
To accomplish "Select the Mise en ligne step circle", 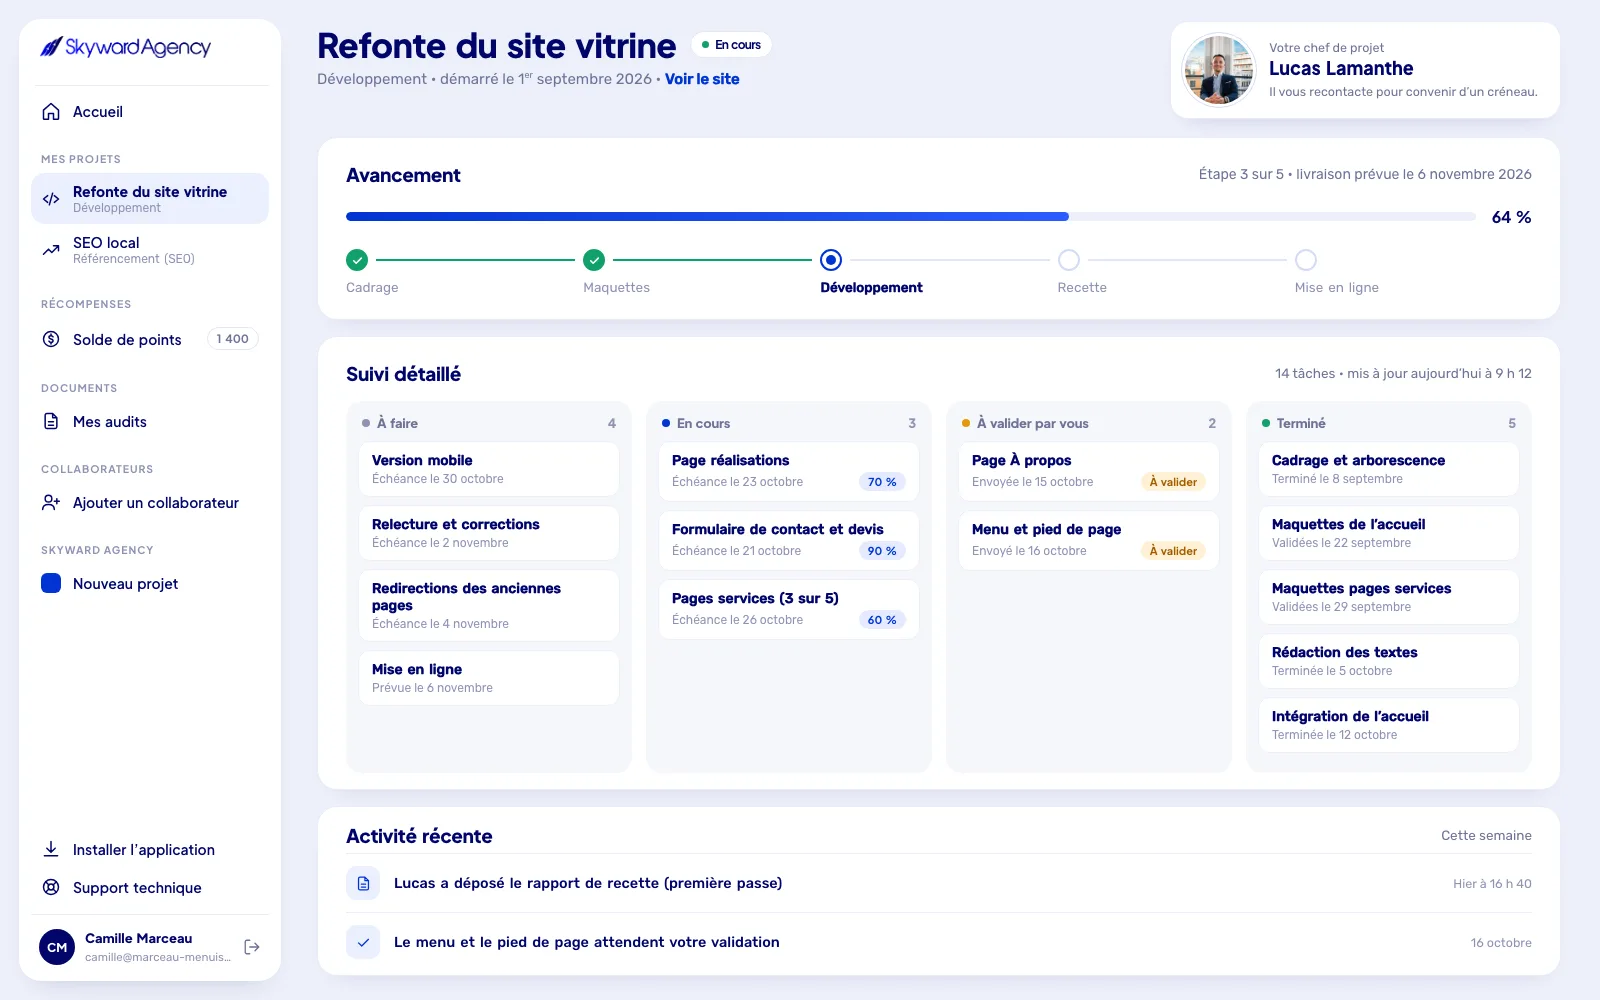I will [1306, 260].
